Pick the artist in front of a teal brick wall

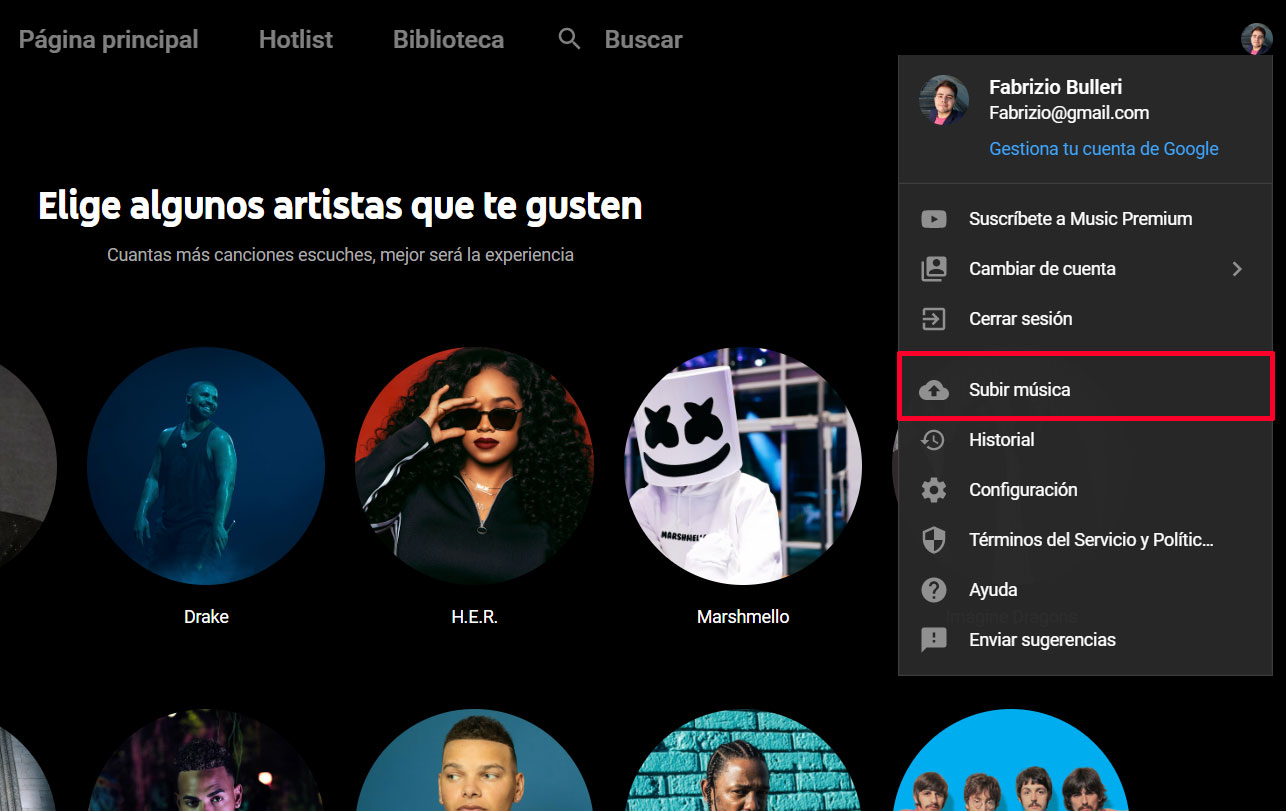pos(744,761)
